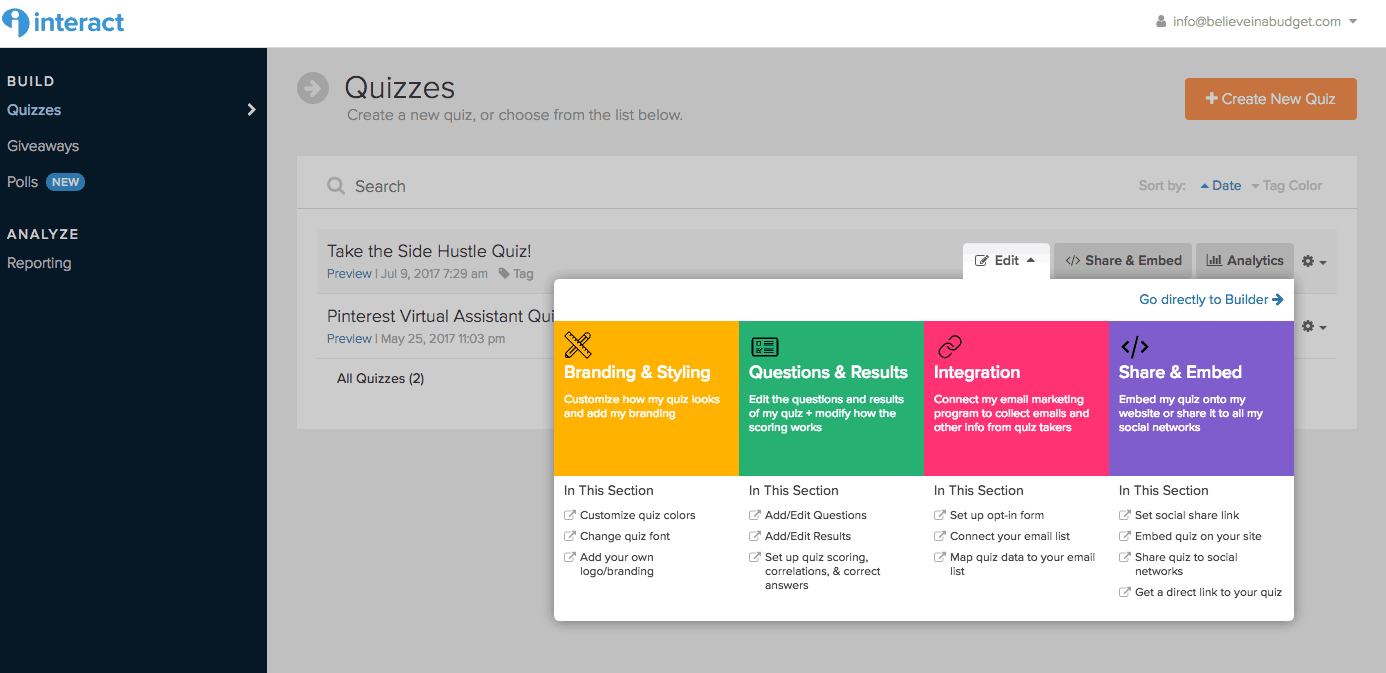Click the Interact logo icon

(16, 23)
